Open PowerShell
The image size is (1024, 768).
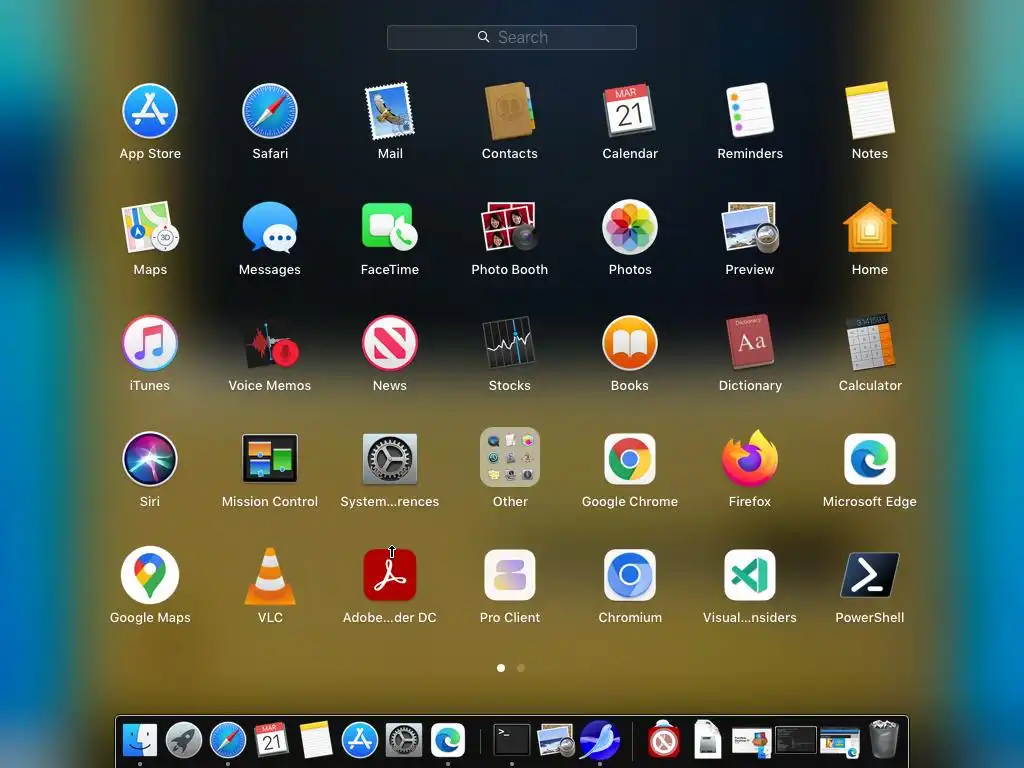[x=870, y=575]
